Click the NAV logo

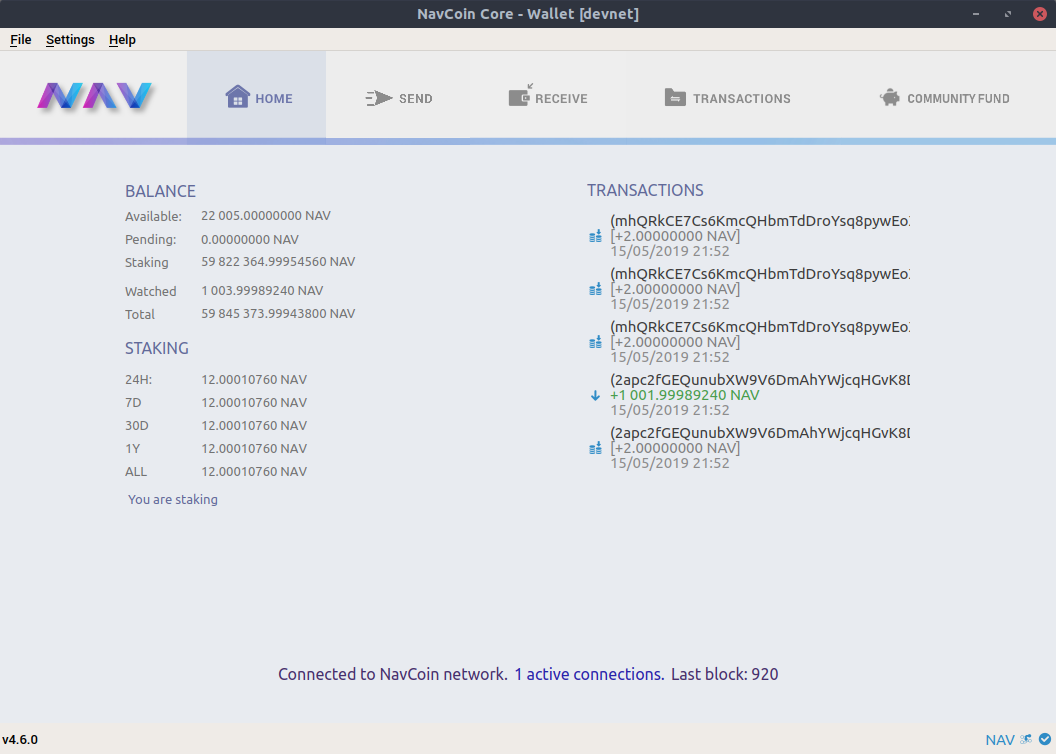tap(94, 96)
